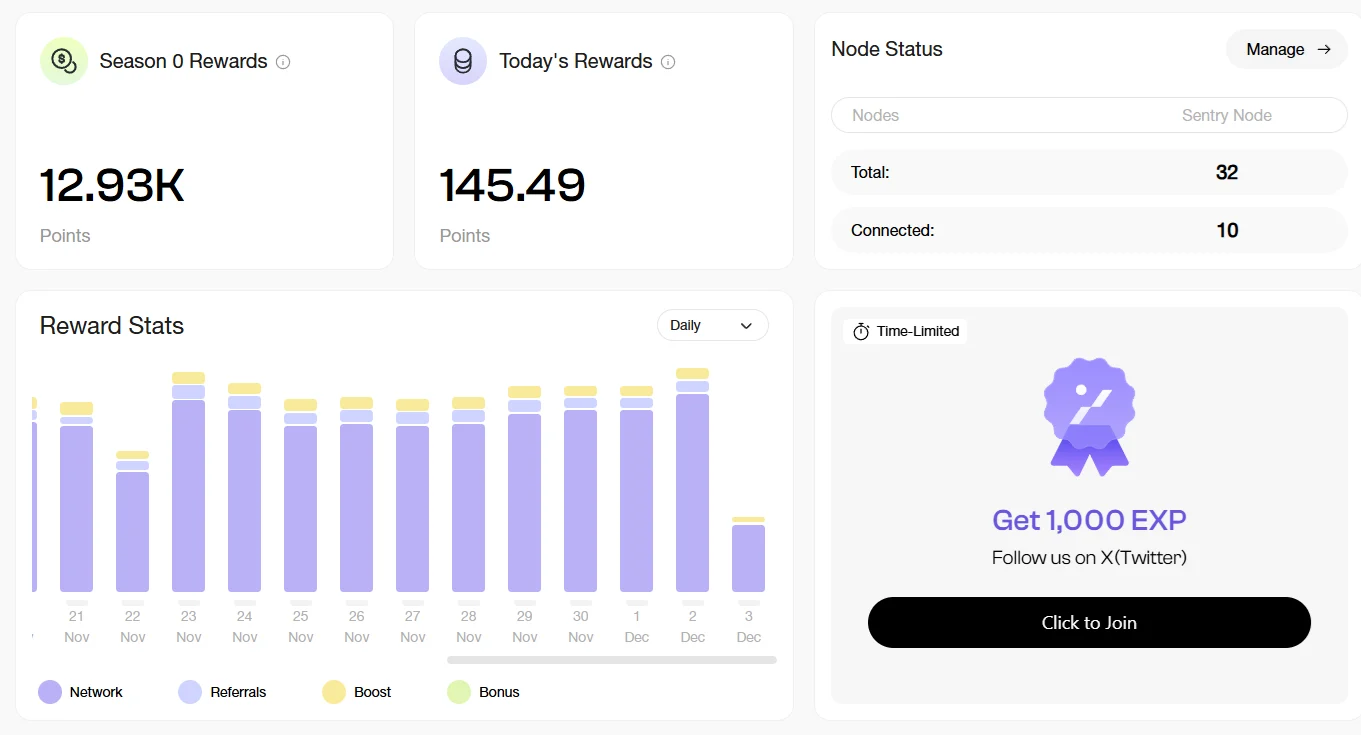Select the 29 Nov bar

tap(525, 489)
